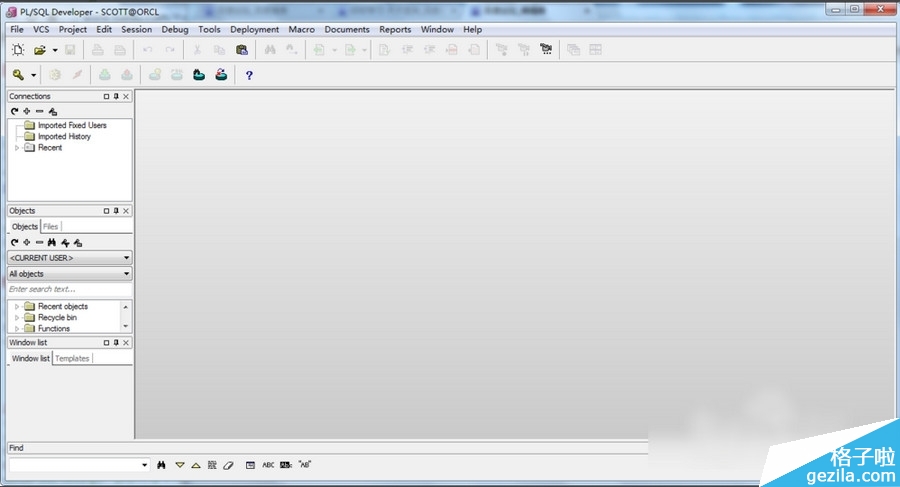Click the Save diskette icon
900x487 pixels.
[x=70, y=50]
